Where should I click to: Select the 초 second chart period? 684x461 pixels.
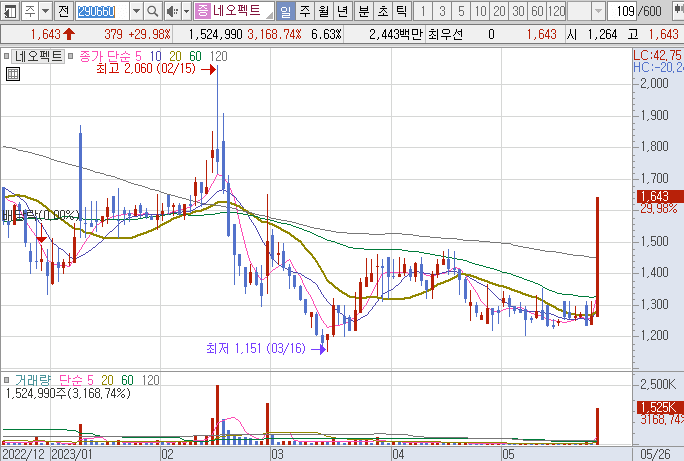[x=383, y=11]
